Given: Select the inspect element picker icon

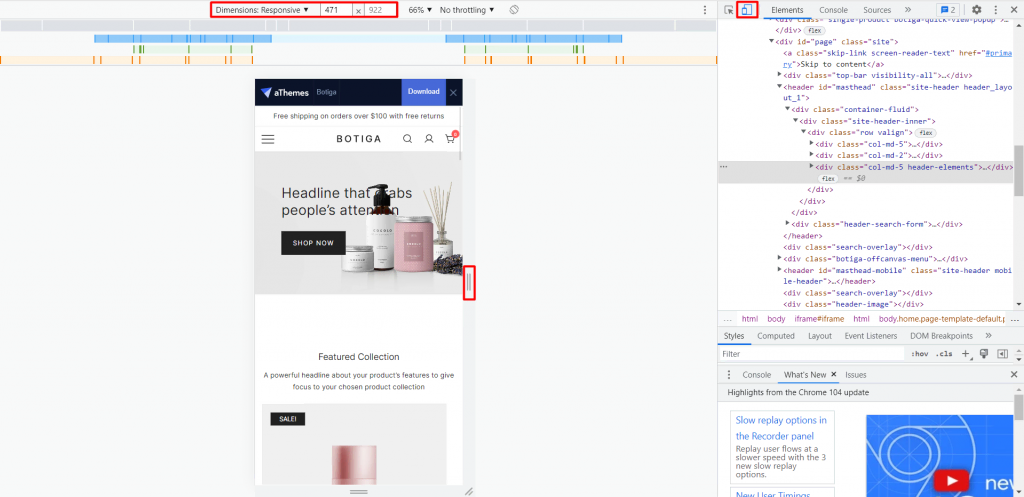Looking at the screenshot, I should (x=729, y=10).
